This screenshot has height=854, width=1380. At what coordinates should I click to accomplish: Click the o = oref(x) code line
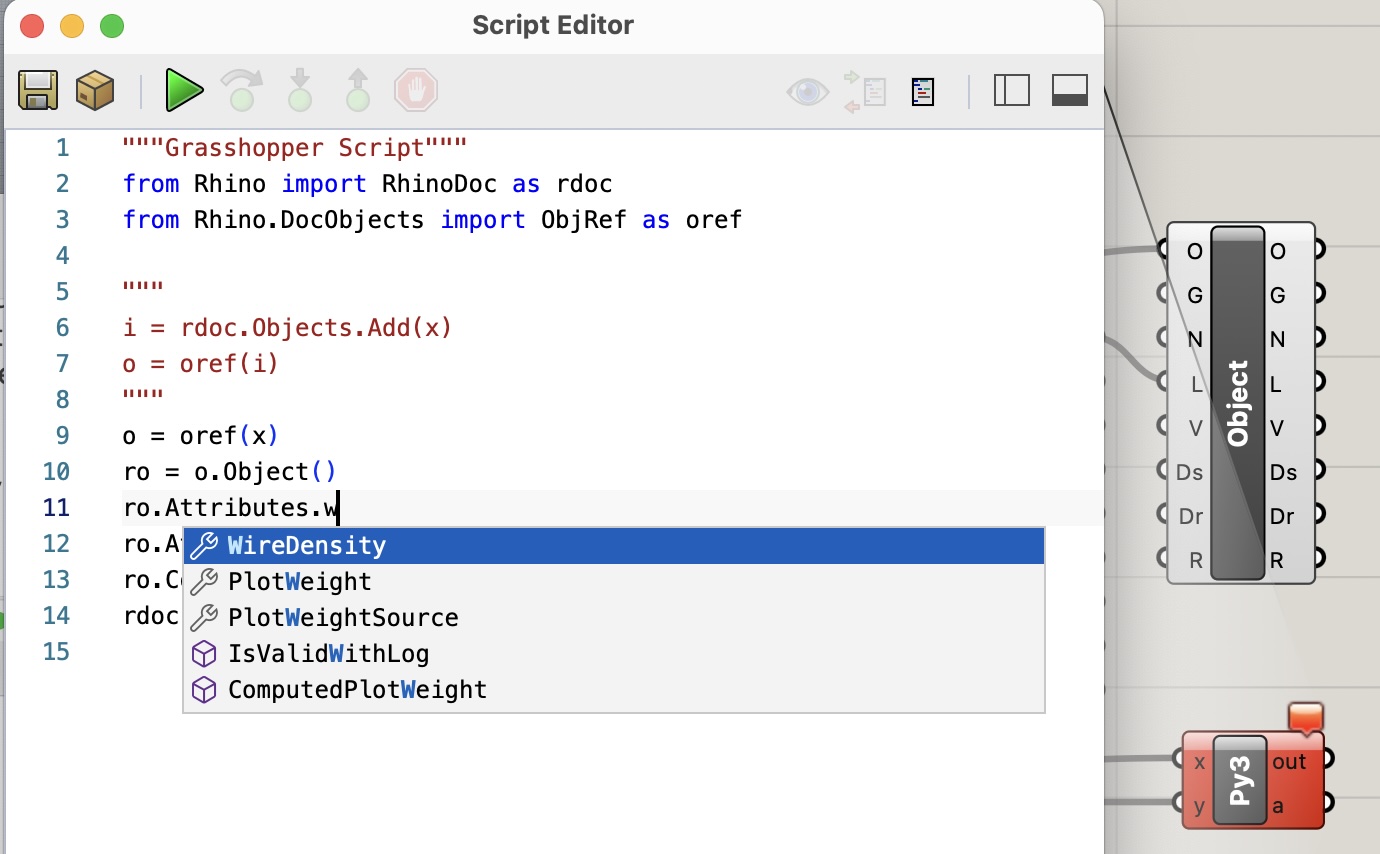pyautogui.click(x=200, y=436)
